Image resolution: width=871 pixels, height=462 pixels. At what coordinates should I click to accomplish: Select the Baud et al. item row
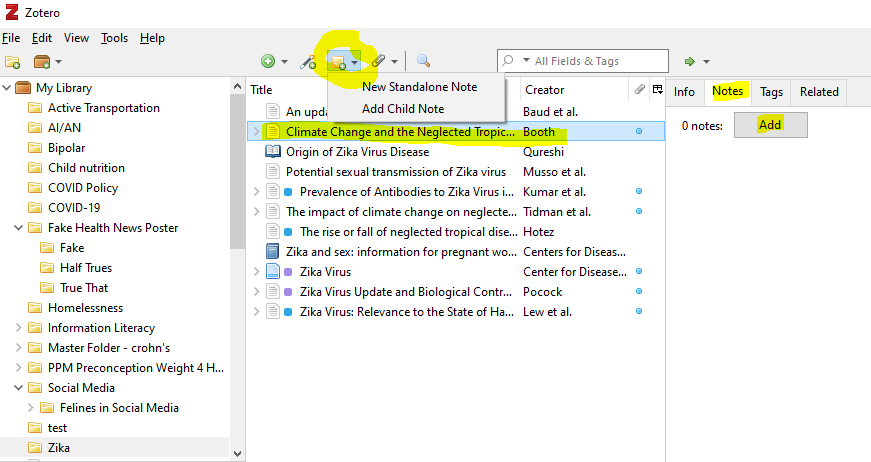coord(455,112)
